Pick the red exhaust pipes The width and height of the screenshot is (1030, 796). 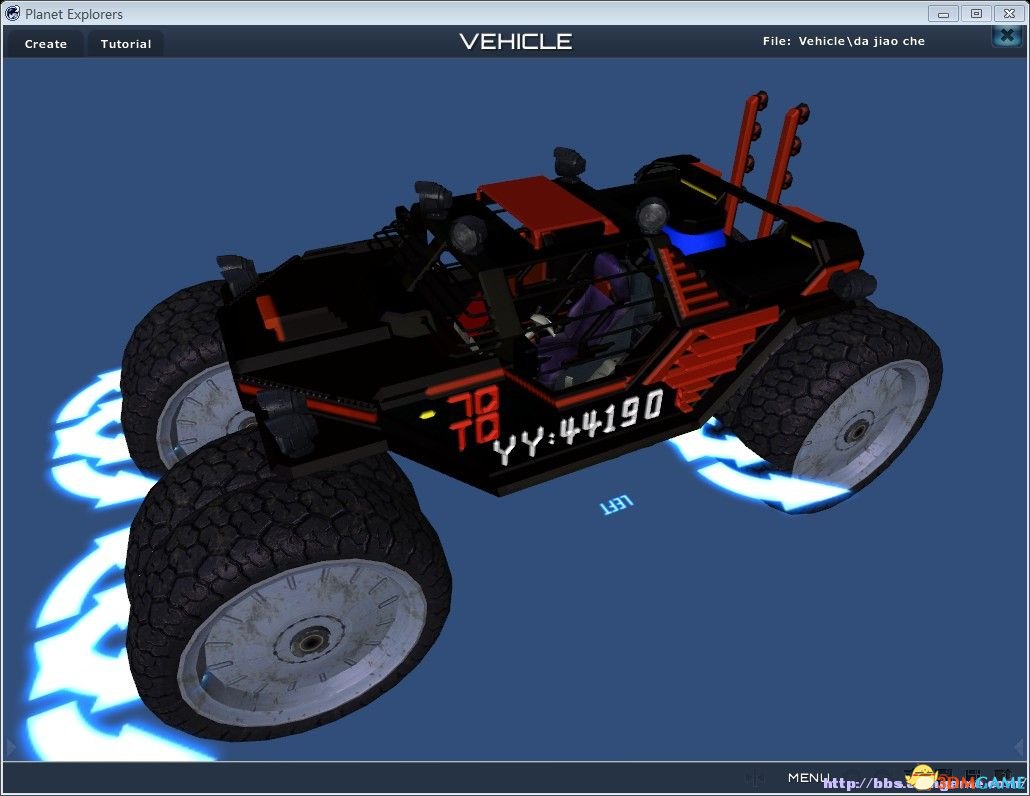coord(765,160)
